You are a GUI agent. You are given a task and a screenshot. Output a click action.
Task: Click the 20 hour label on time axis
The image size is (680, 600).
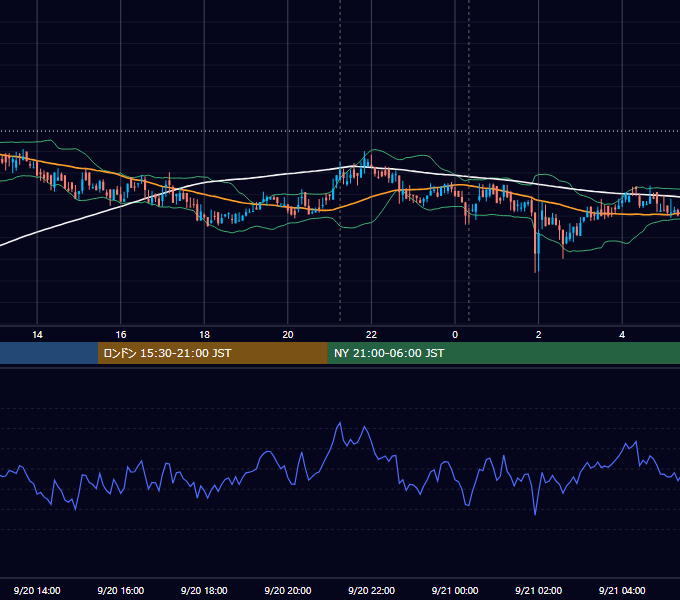[288, 335]
